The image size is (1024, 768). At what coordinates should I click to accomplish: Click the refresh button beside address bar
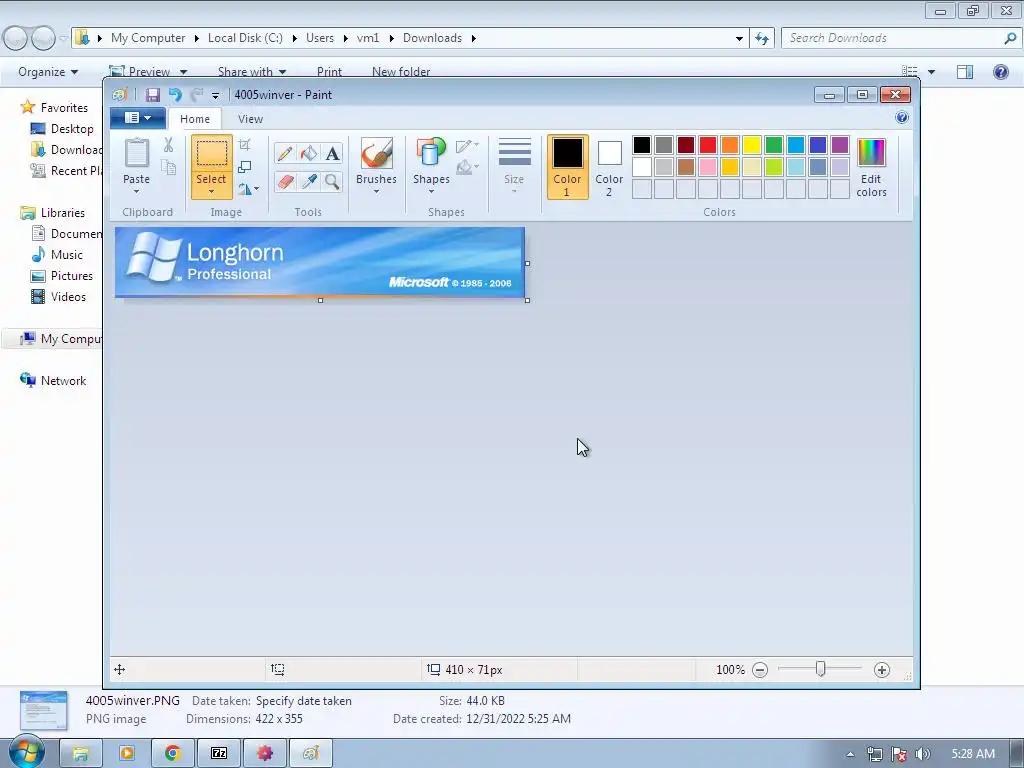[761, 39]
